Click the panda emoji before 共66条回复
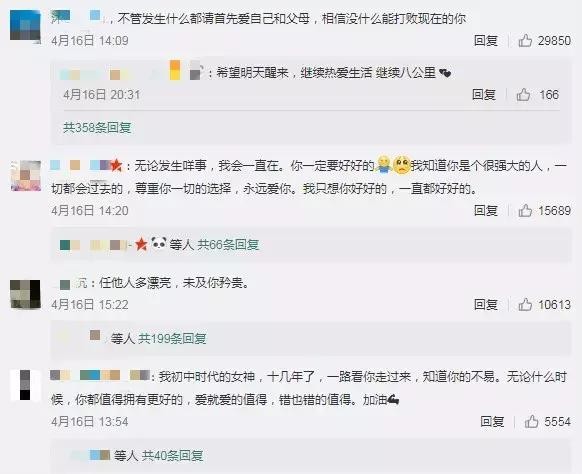This screenshot has height=474, width=582. click(158, 243)
